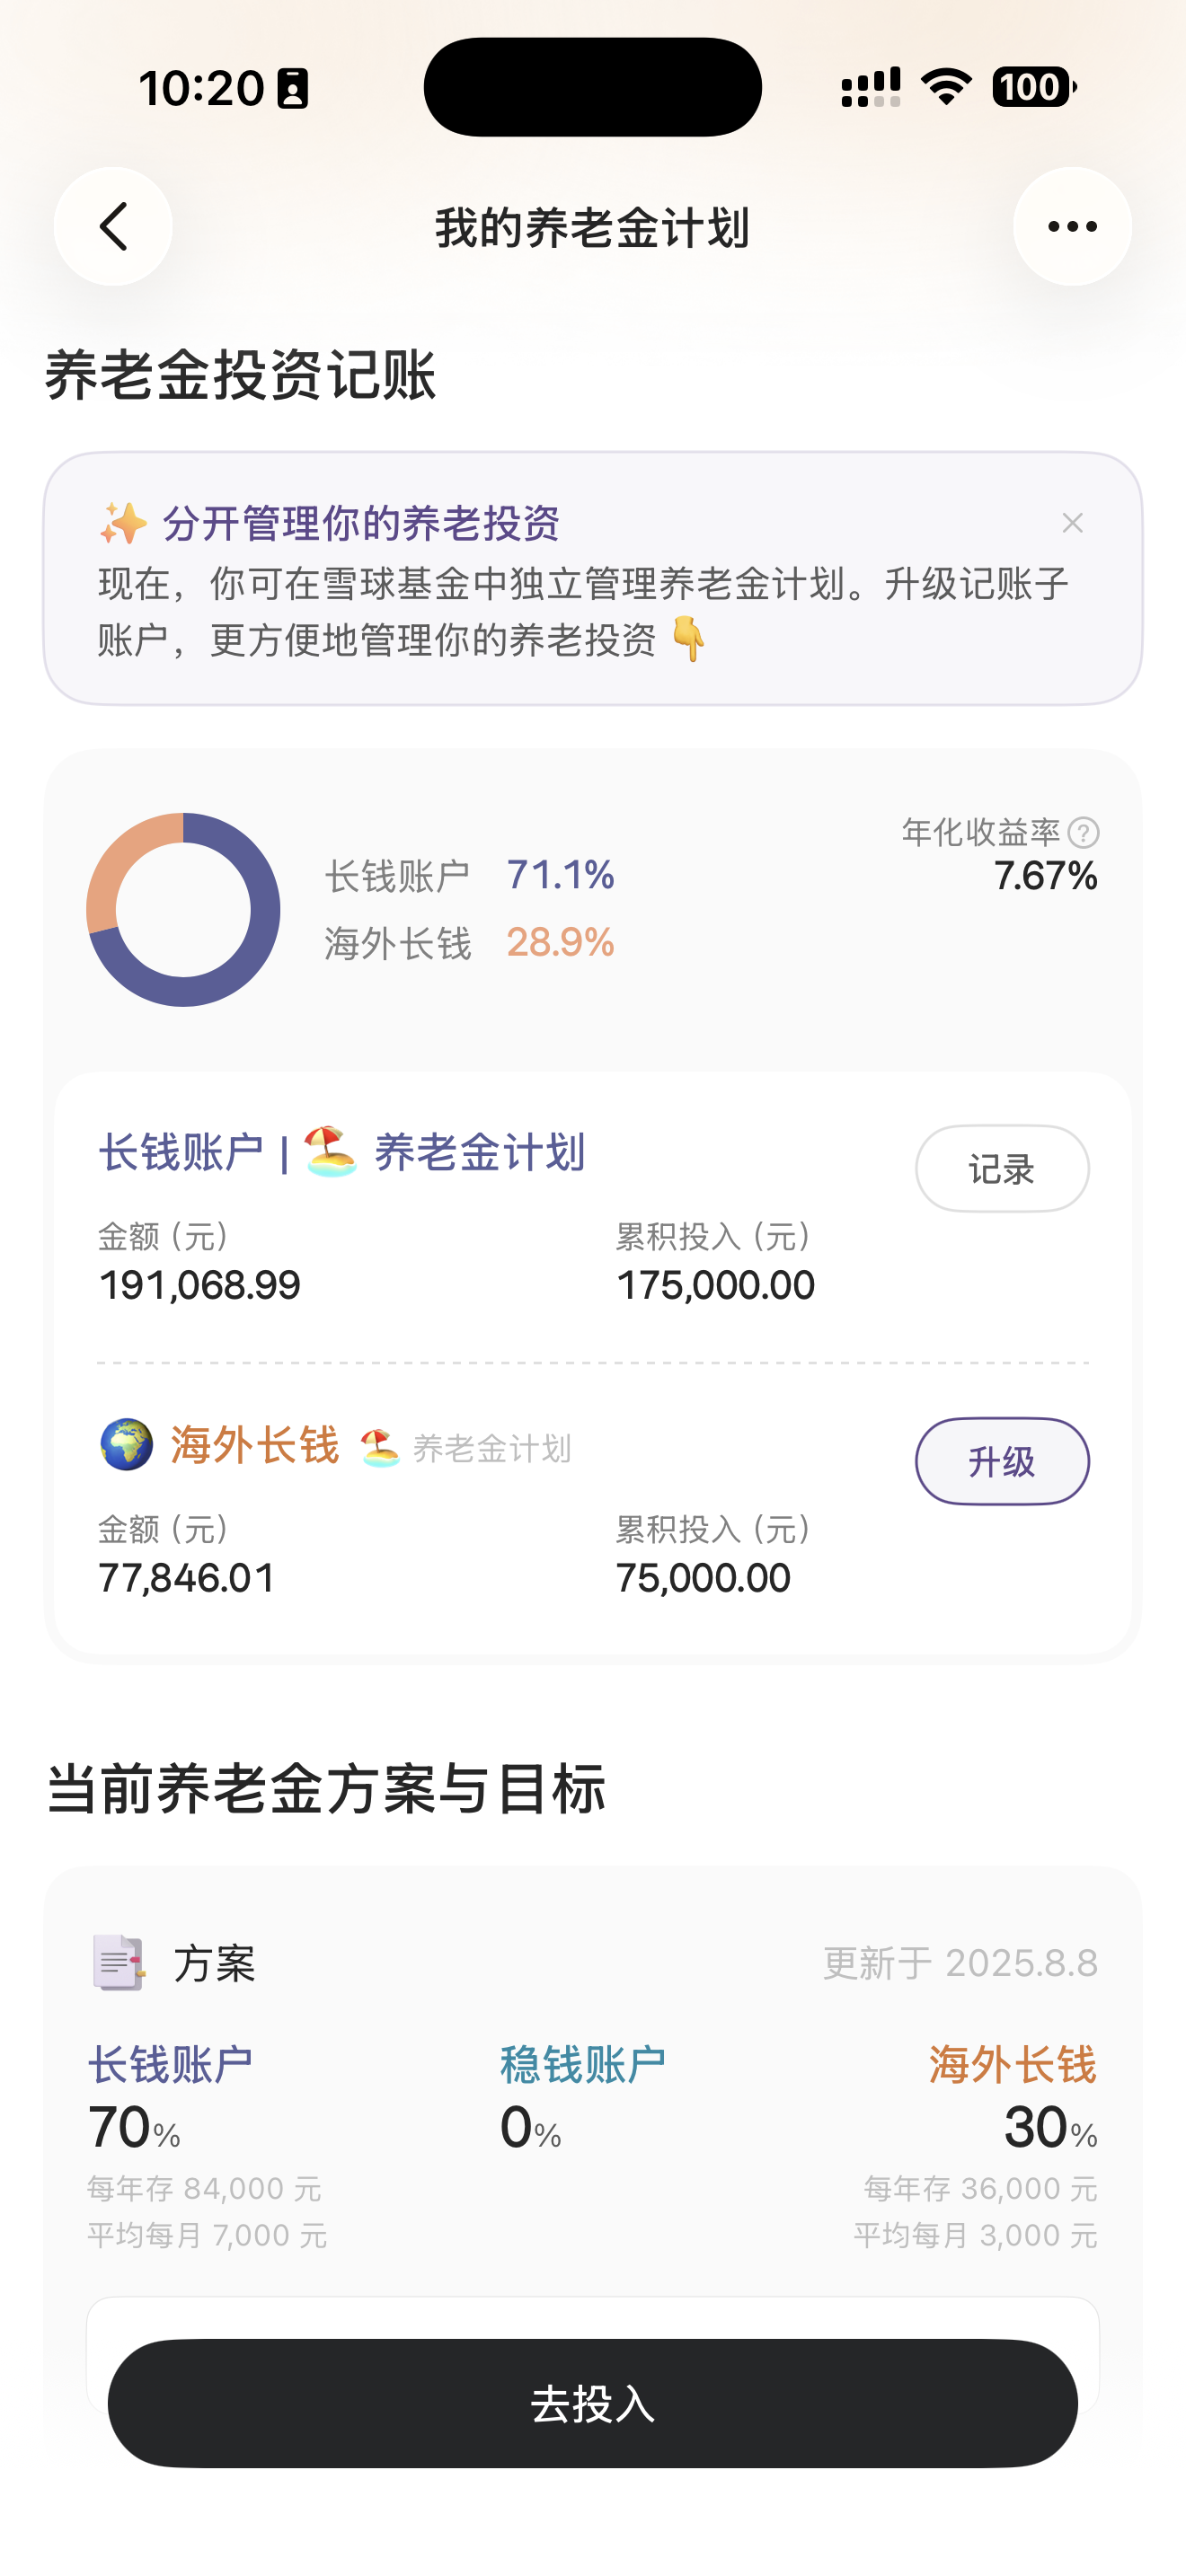This screenshot has width=1186, height=2576.
Task: Tap the 升级 button for 海外长钱
Action: click(x=1002, y=1461)
